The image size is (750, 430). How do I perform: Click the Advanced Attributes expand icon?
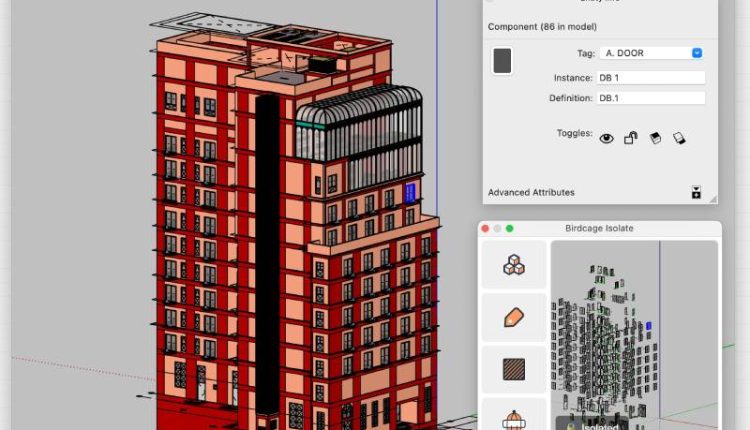pos(696,192)
